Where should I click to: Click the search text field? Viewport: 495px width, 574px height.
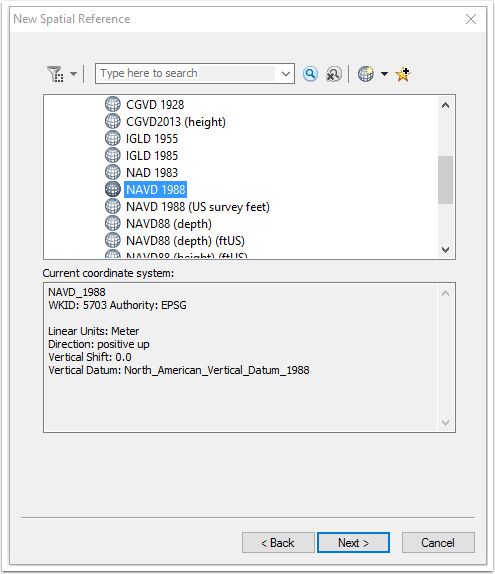pos(187,73)
